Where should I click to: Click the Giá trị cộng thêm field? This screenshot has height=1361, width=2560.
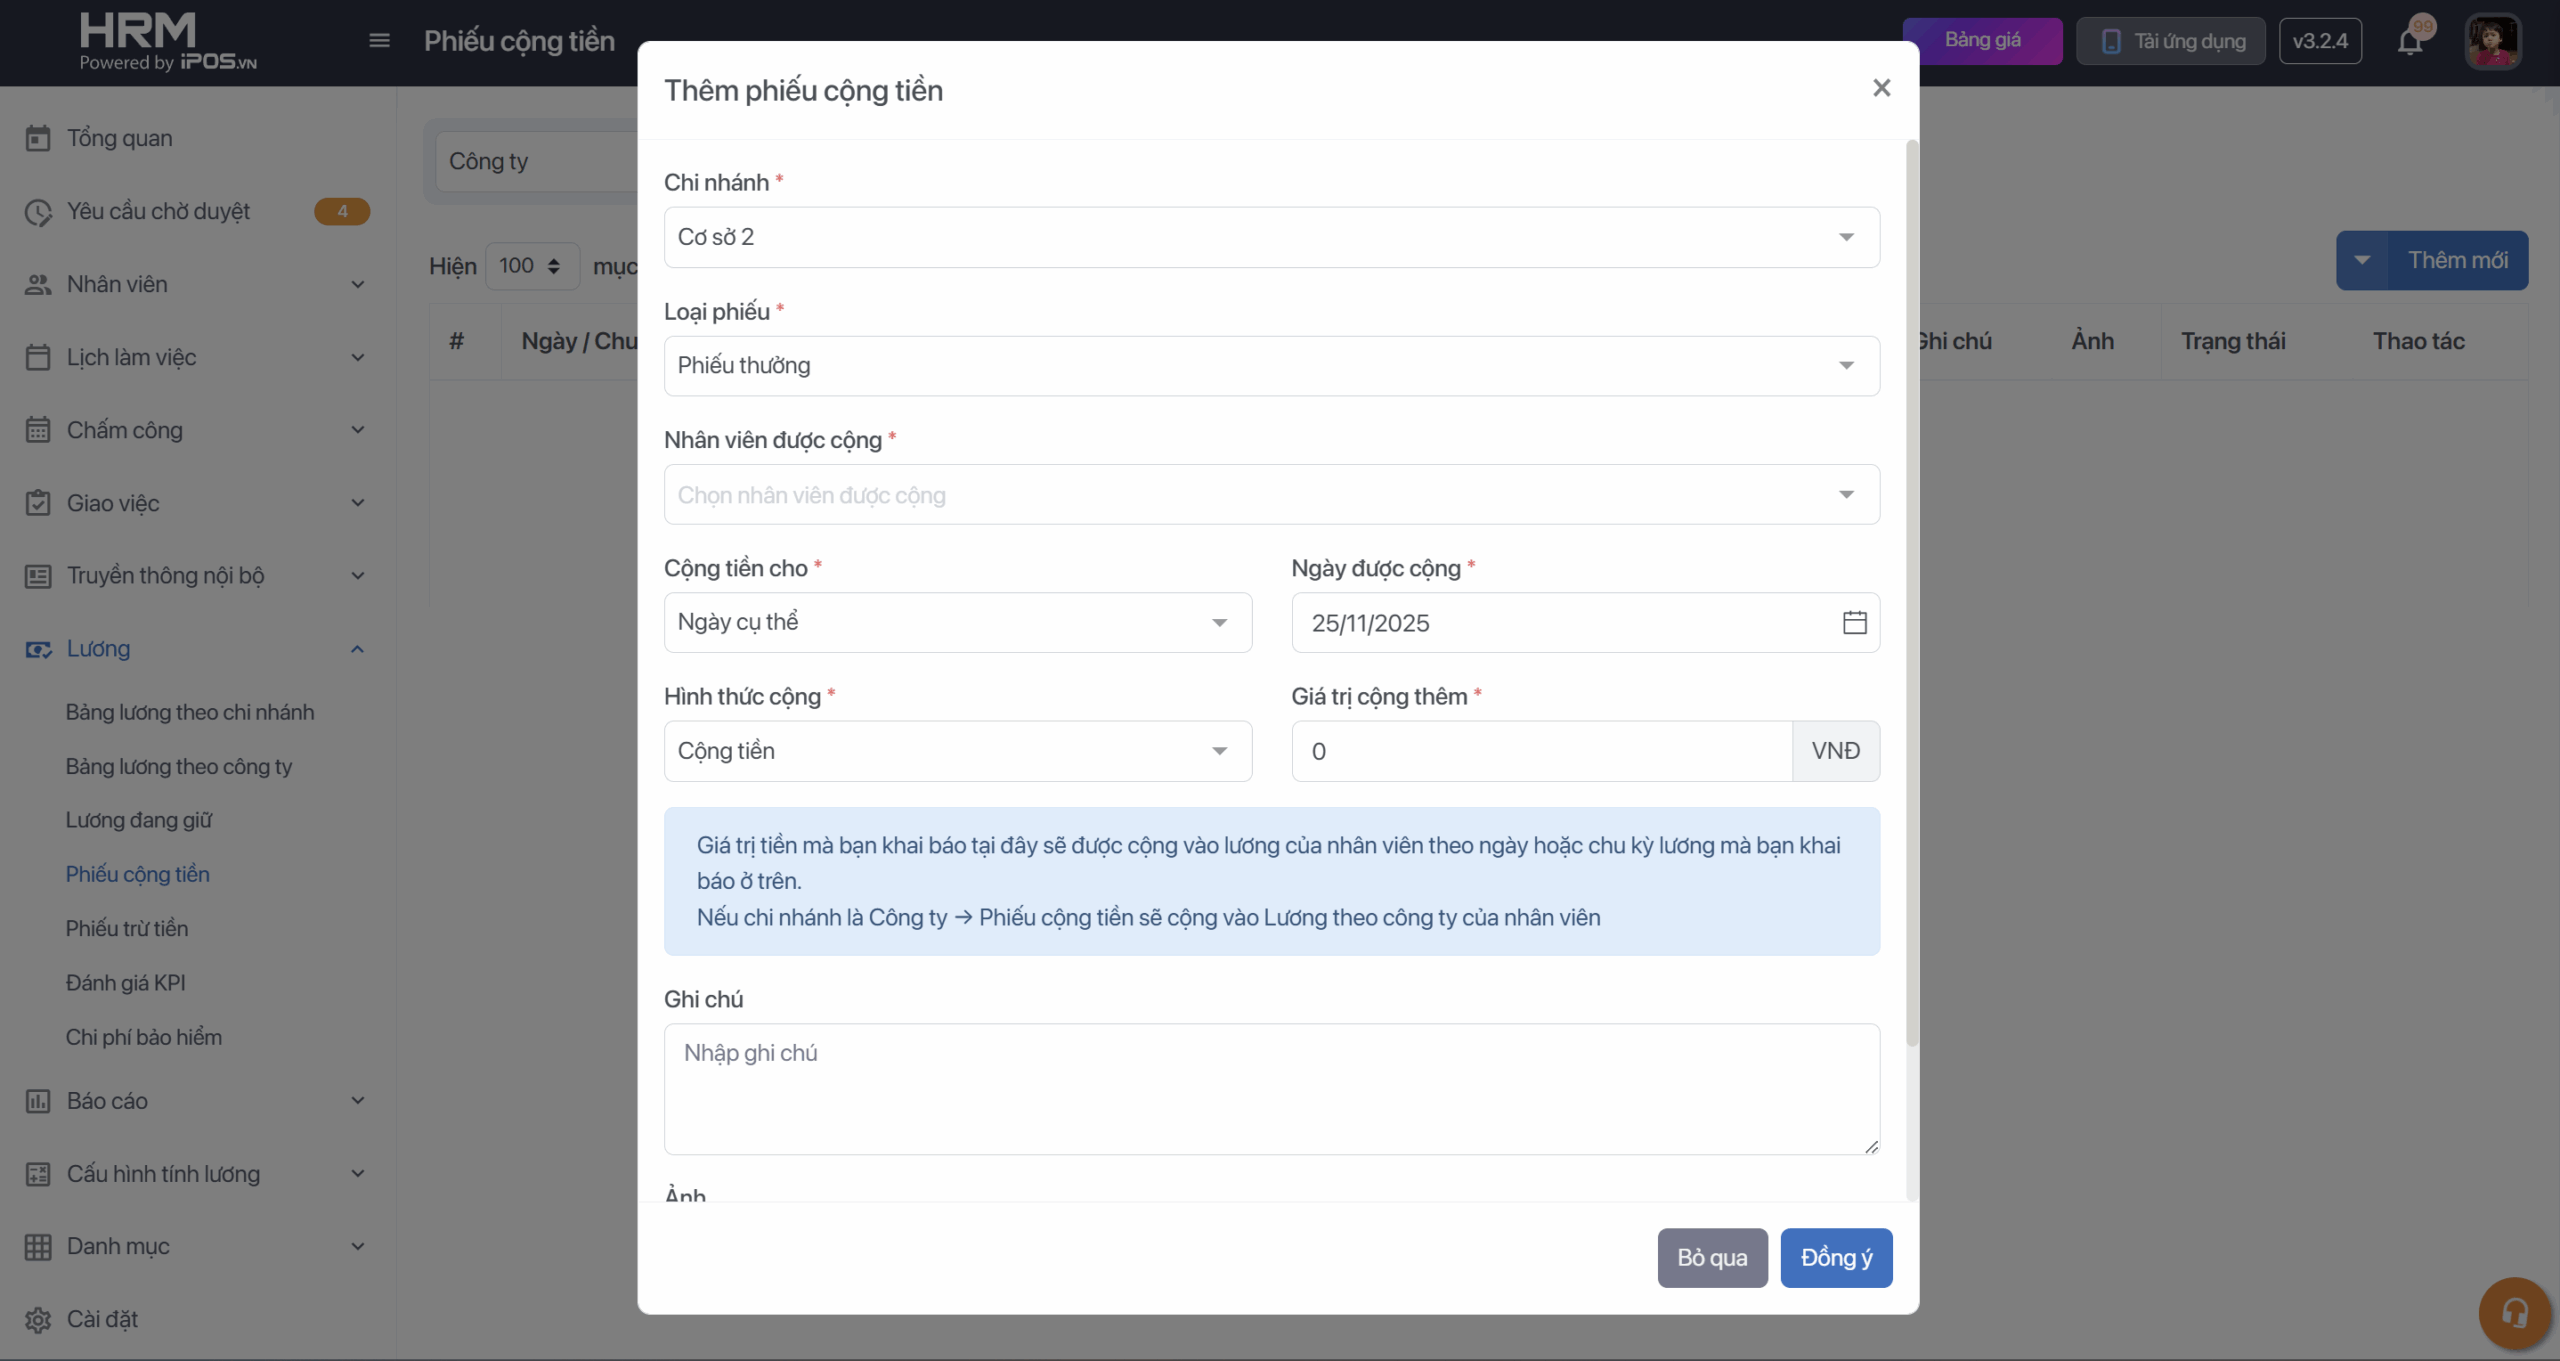coord(1541,751)
